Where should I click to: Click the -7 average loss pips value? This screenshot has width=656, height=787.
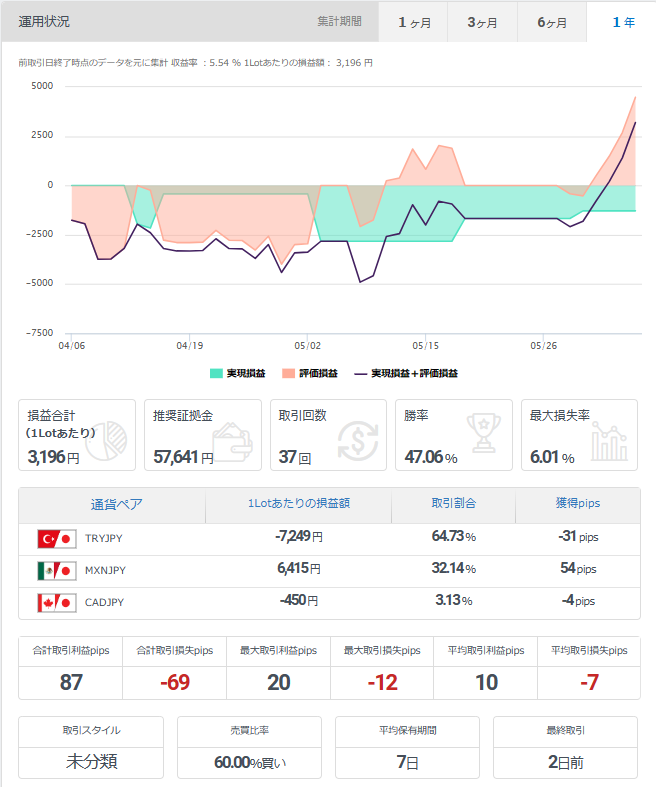click(589, 683)
